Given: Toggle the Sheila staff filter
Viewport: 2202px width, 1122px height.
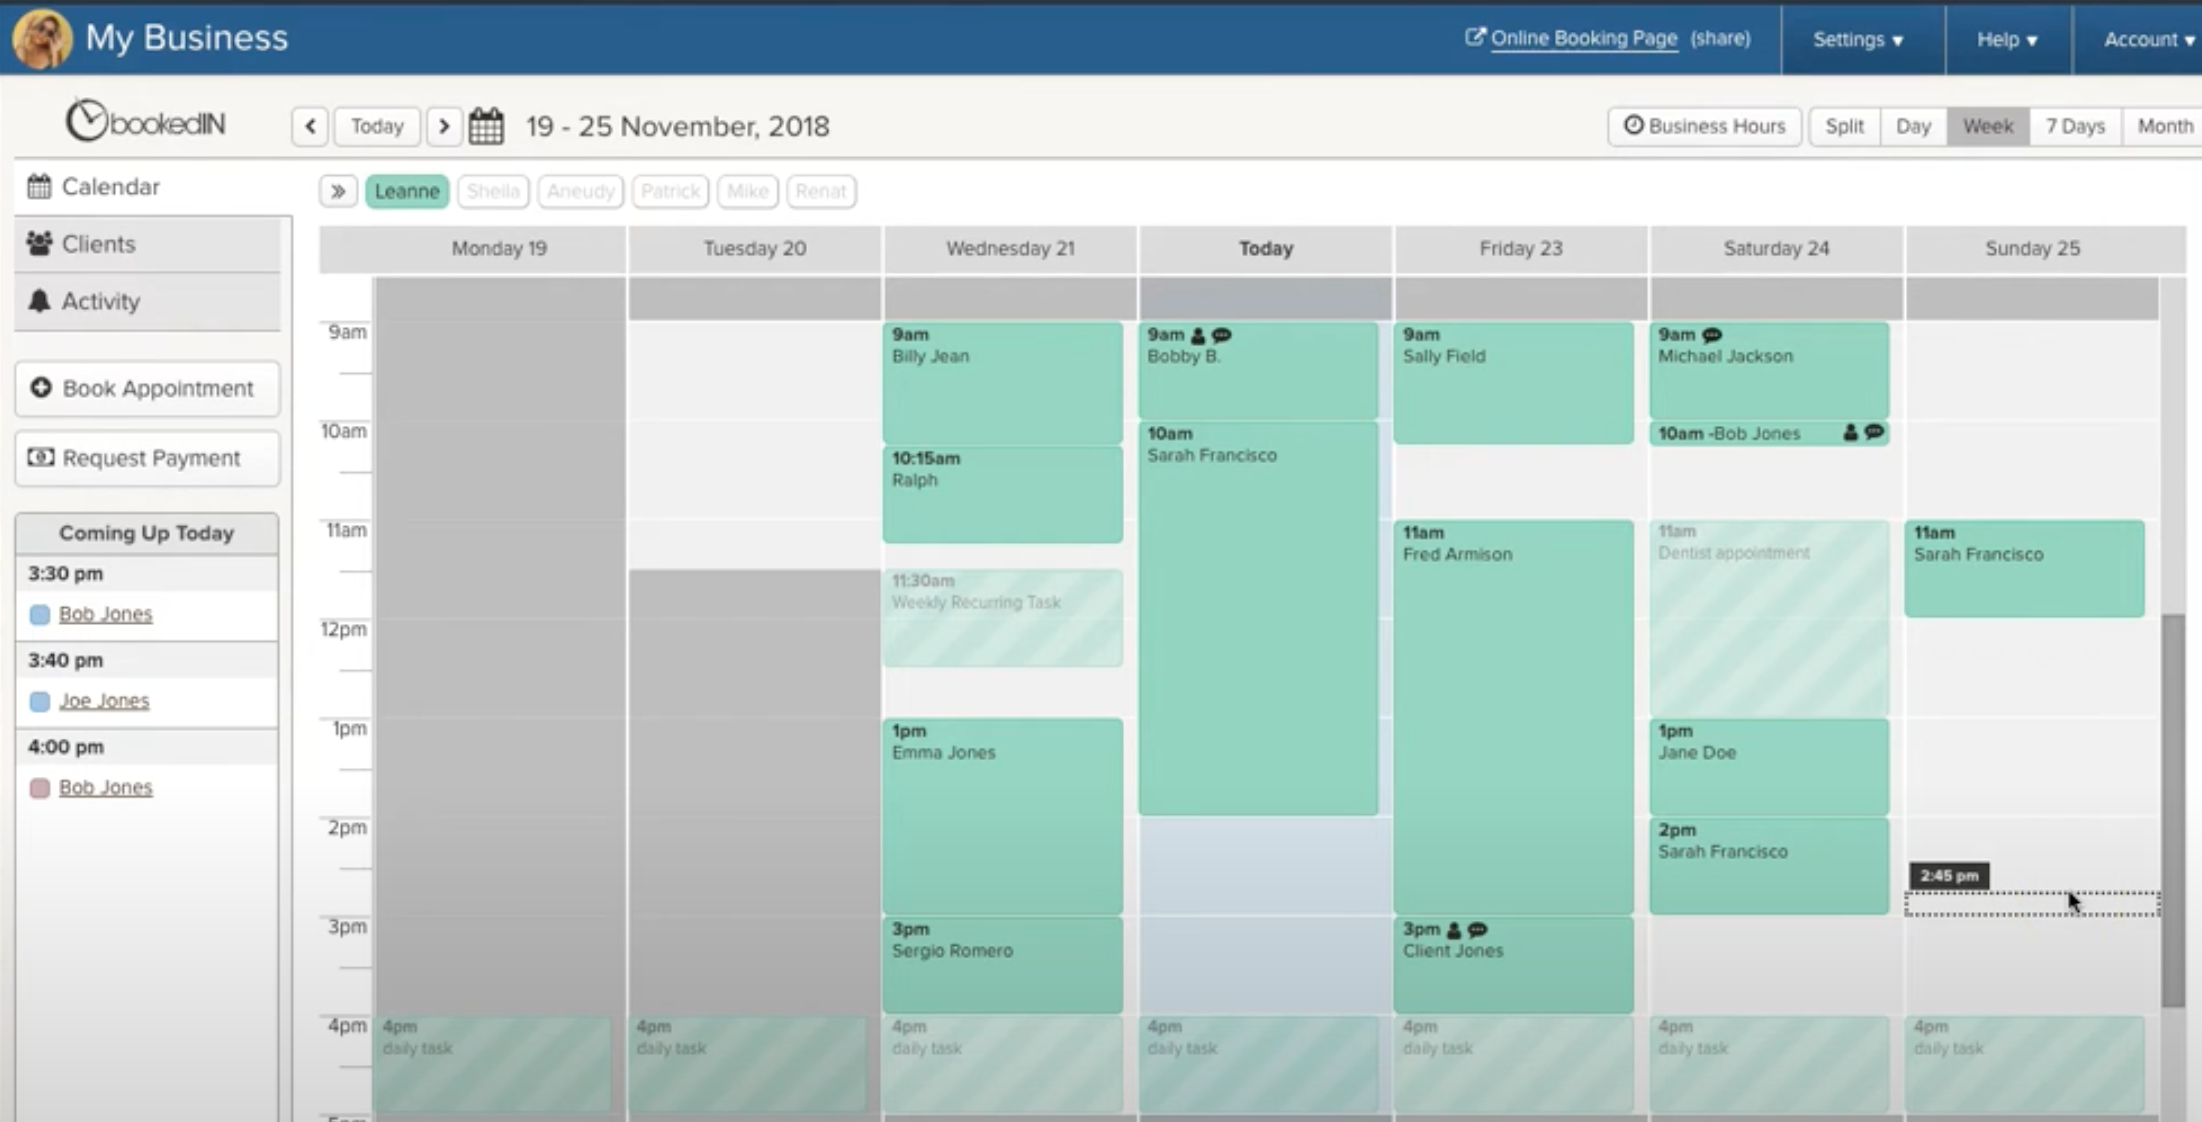Looking at the screenshot, I should pos(492,191).
